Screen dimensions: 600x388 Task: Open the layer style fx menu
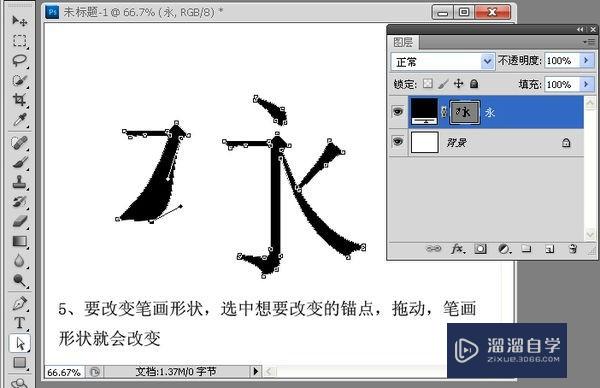point(458,249)
